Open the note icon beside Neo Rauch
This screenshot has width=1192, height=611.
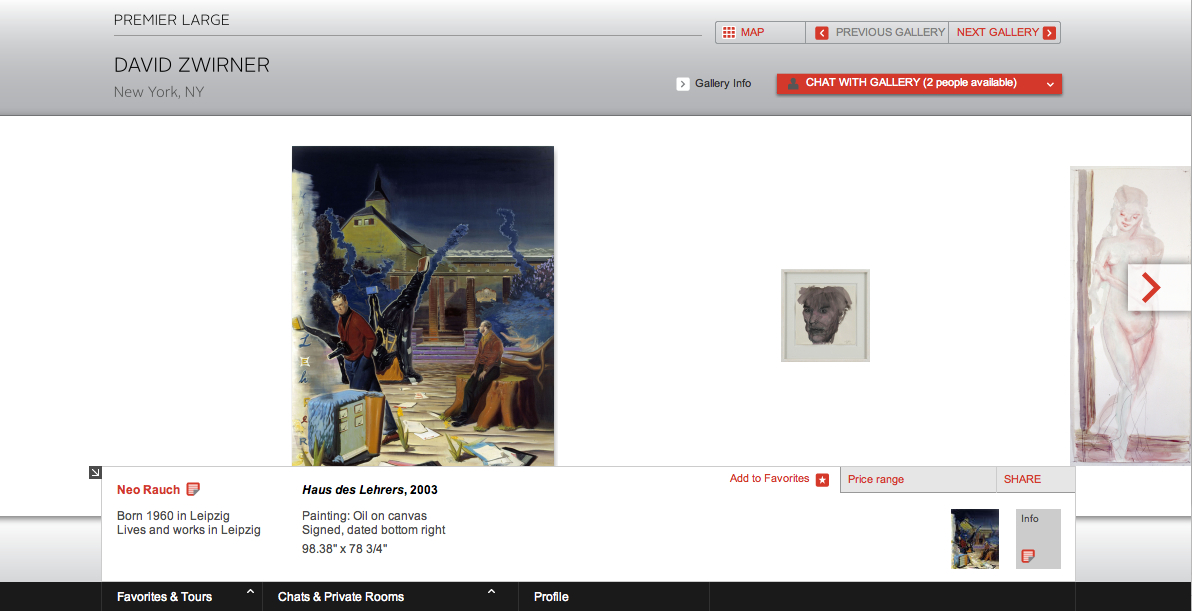tap(193, 489)
